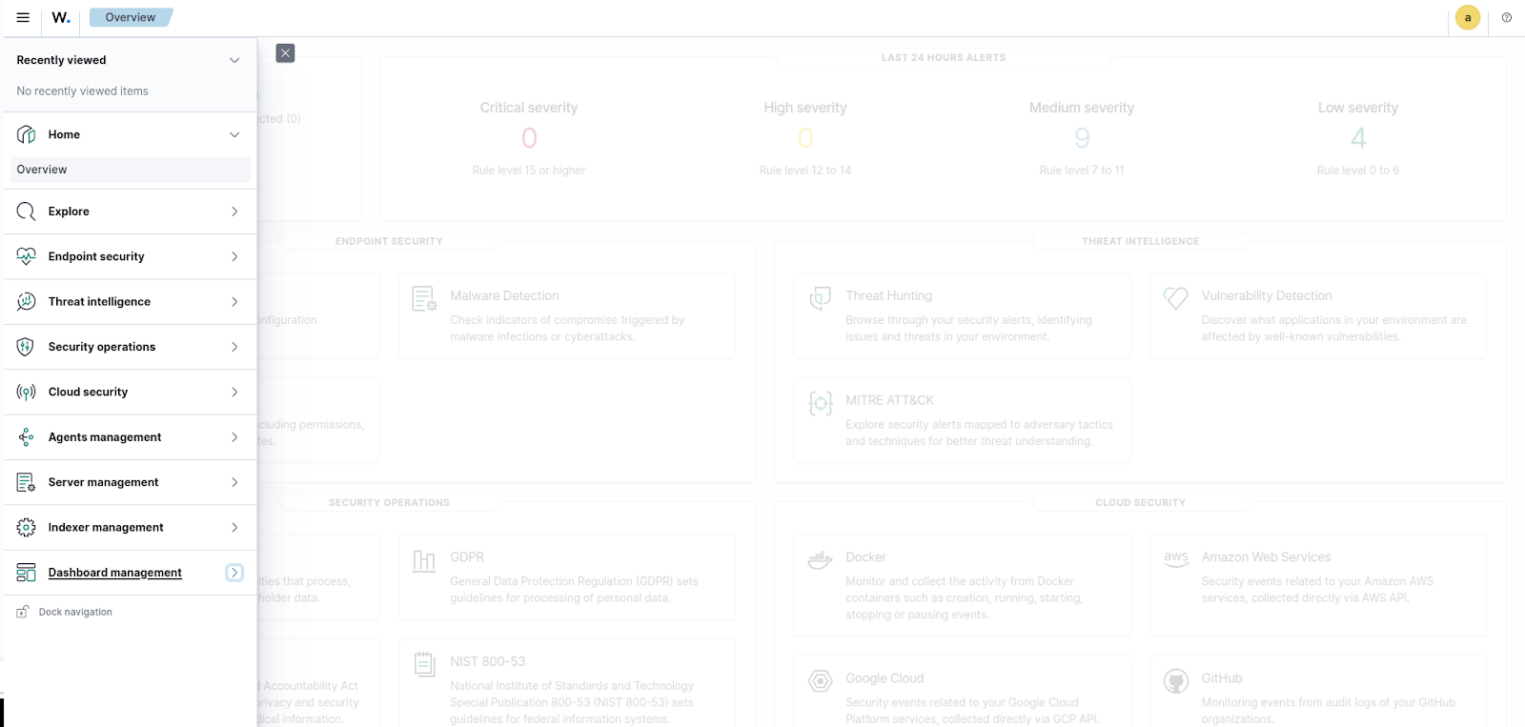This screenshot has width=1525, height=727.
Task: Click the Wazuh logo icon
Action: click(x=61, y=18)
